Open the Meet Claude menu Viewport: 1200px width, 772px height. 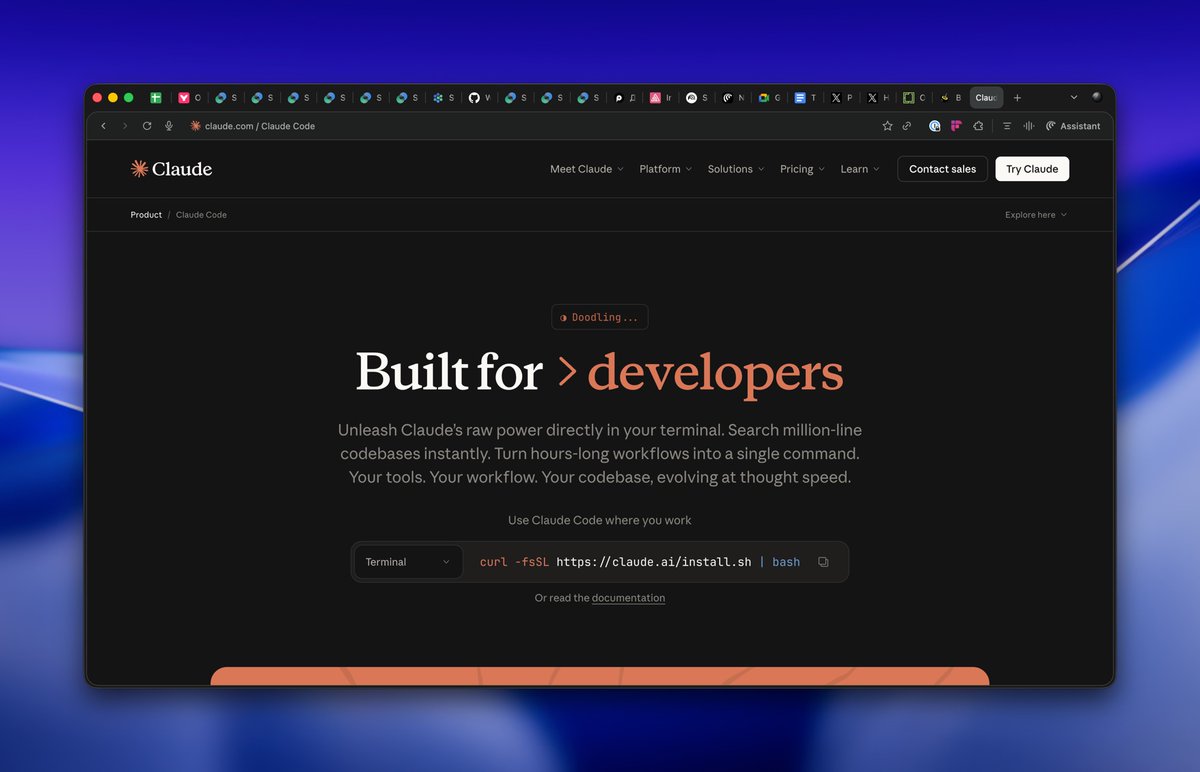[586, 169]
